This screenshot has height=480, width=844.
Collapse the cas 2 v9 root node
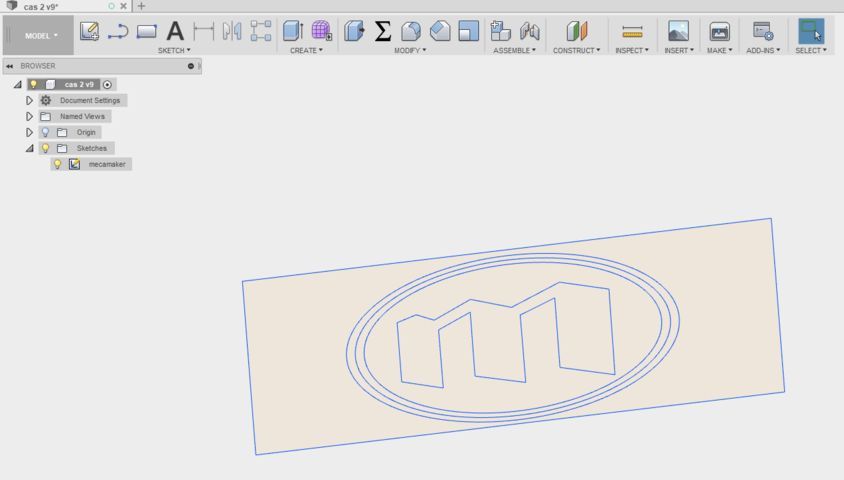(18, 84)
